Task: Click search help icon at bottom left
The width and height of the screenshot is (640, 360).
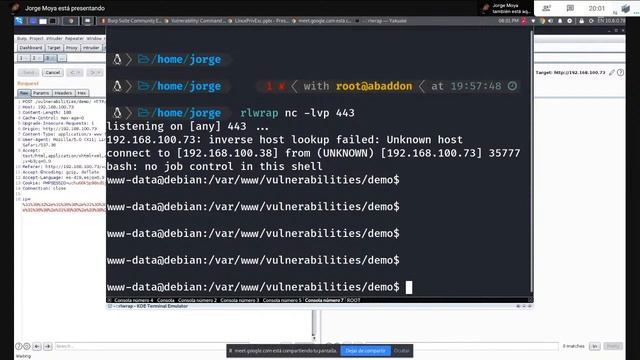Action: (x=19, y=346)
